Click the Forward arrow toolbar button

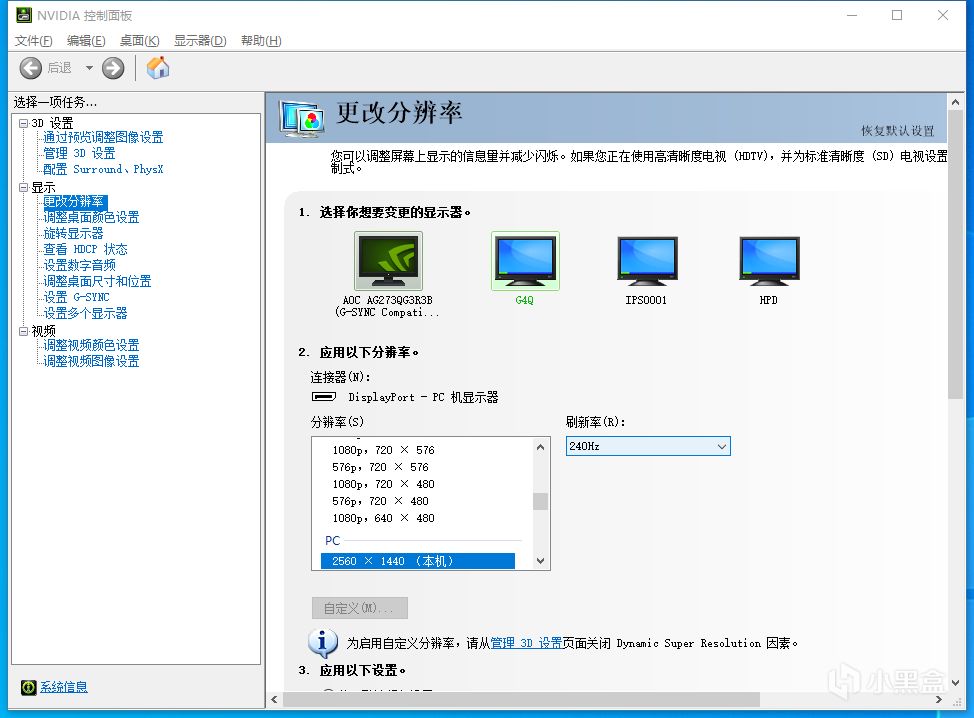(113, 68)
